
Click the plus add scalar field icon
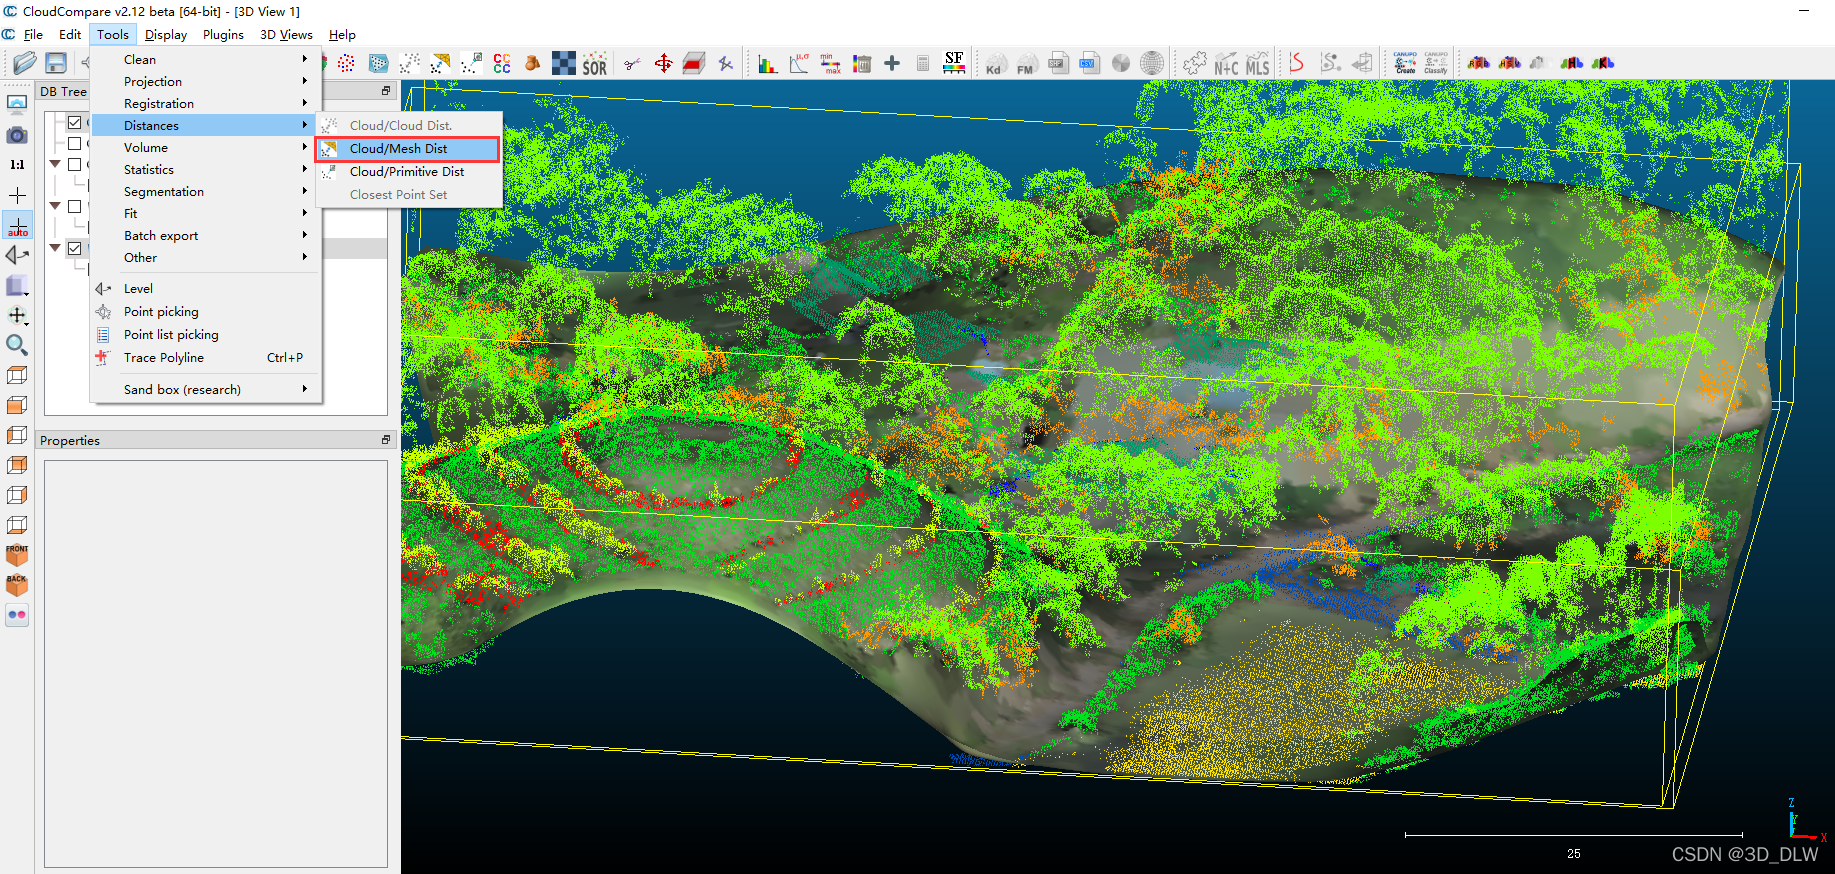coord(892,64)
